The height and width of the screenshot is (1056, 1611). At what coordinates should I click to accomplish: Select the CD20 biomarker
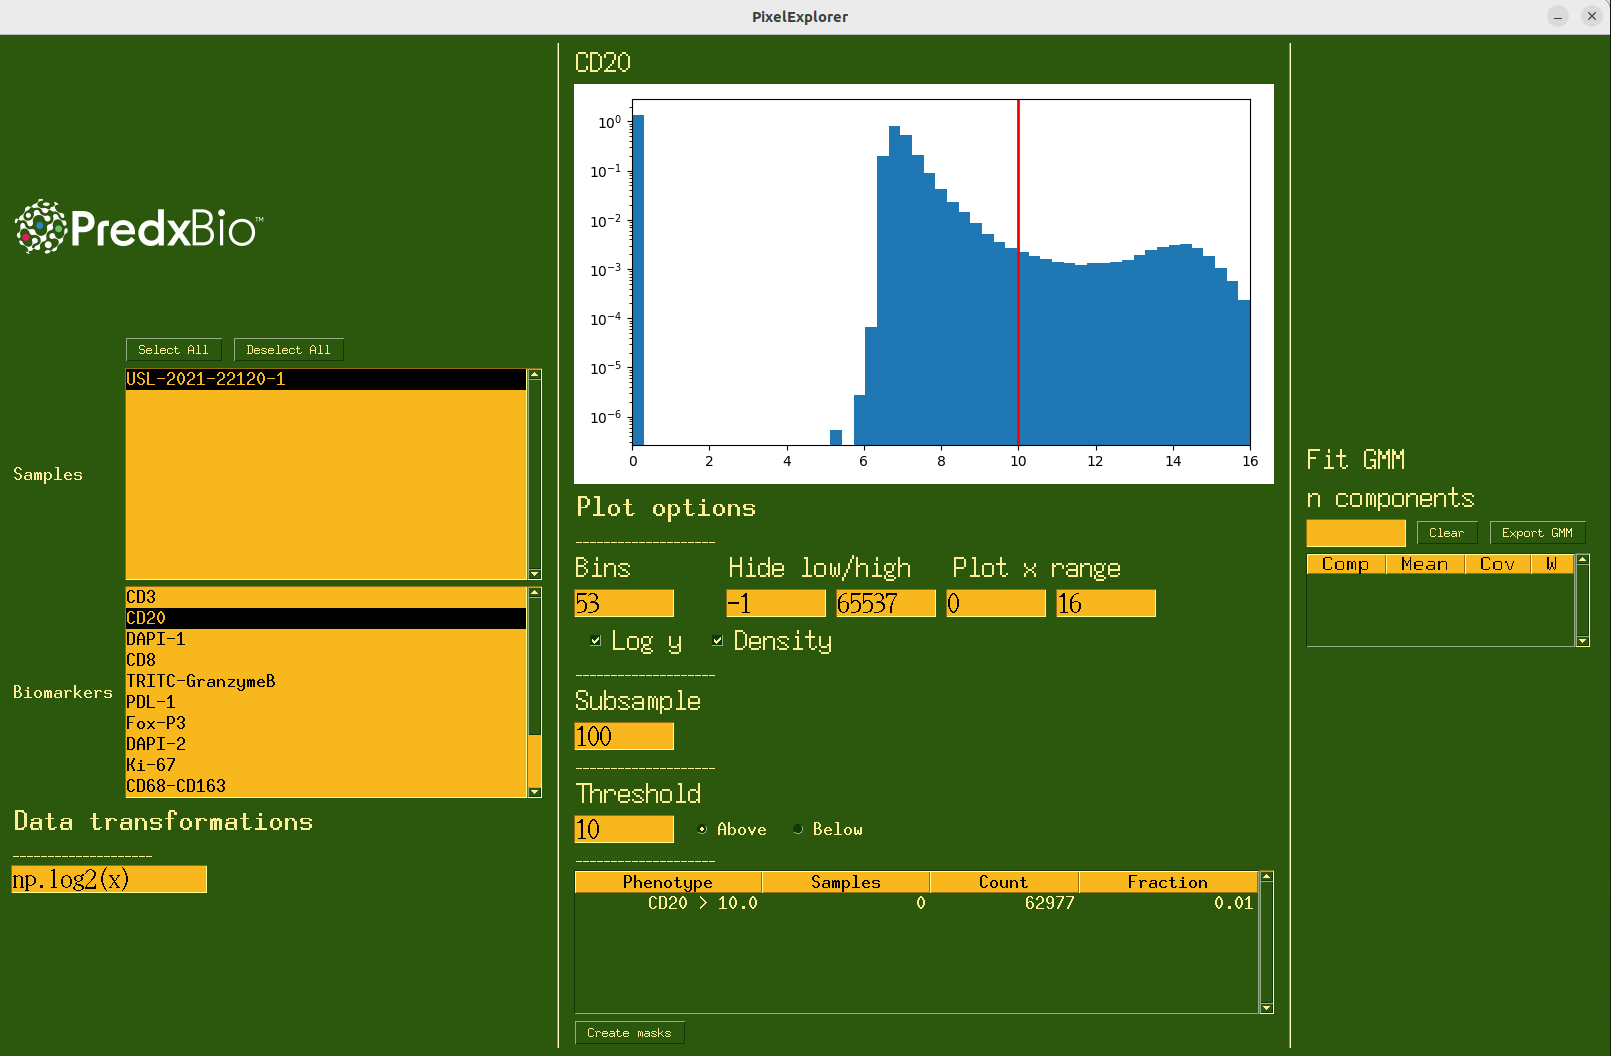click(x=326, y=618)
